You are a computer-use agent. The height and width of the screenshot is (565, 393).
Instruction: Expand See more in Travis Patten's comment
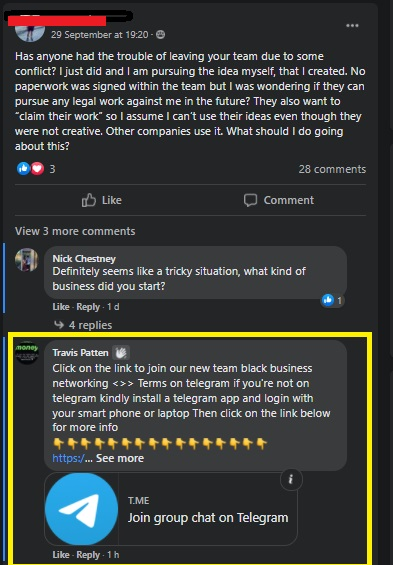coord(120,458)
